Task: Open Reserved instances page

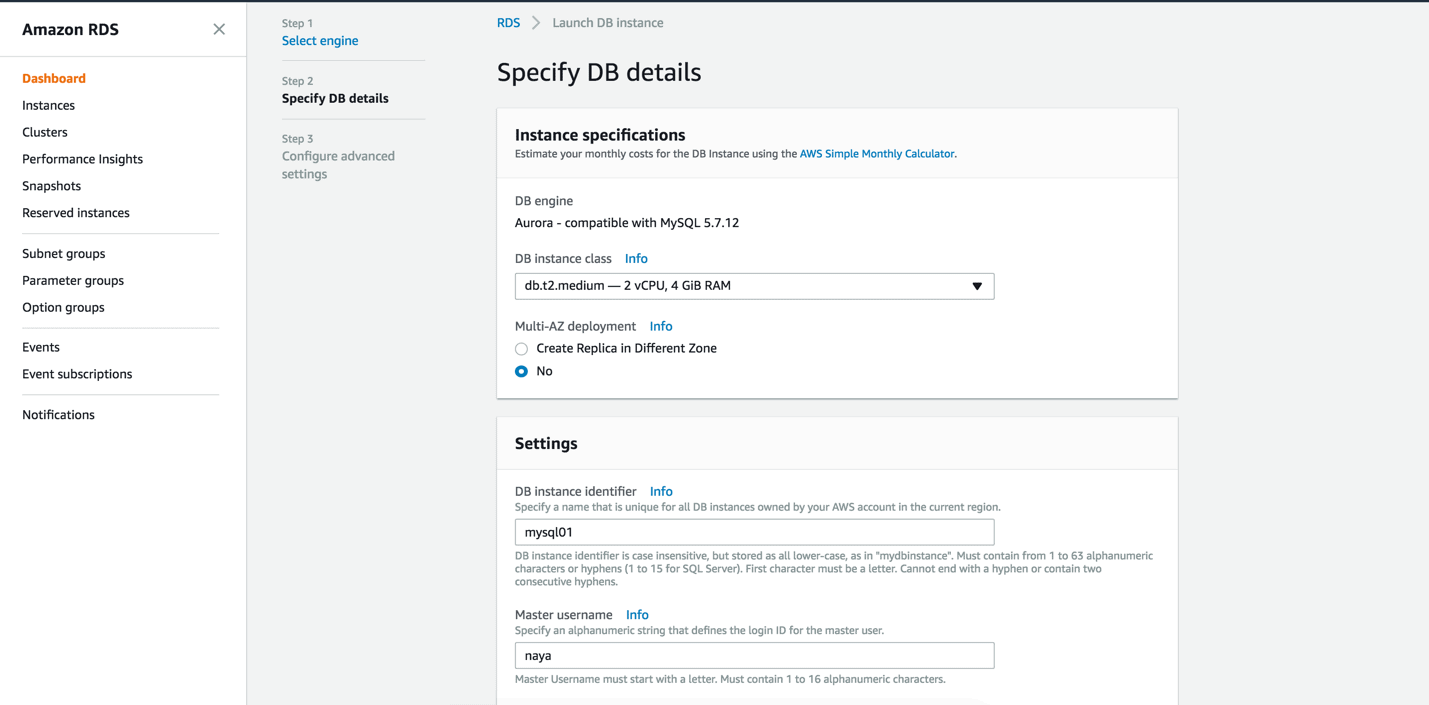Action: (76, 213)
